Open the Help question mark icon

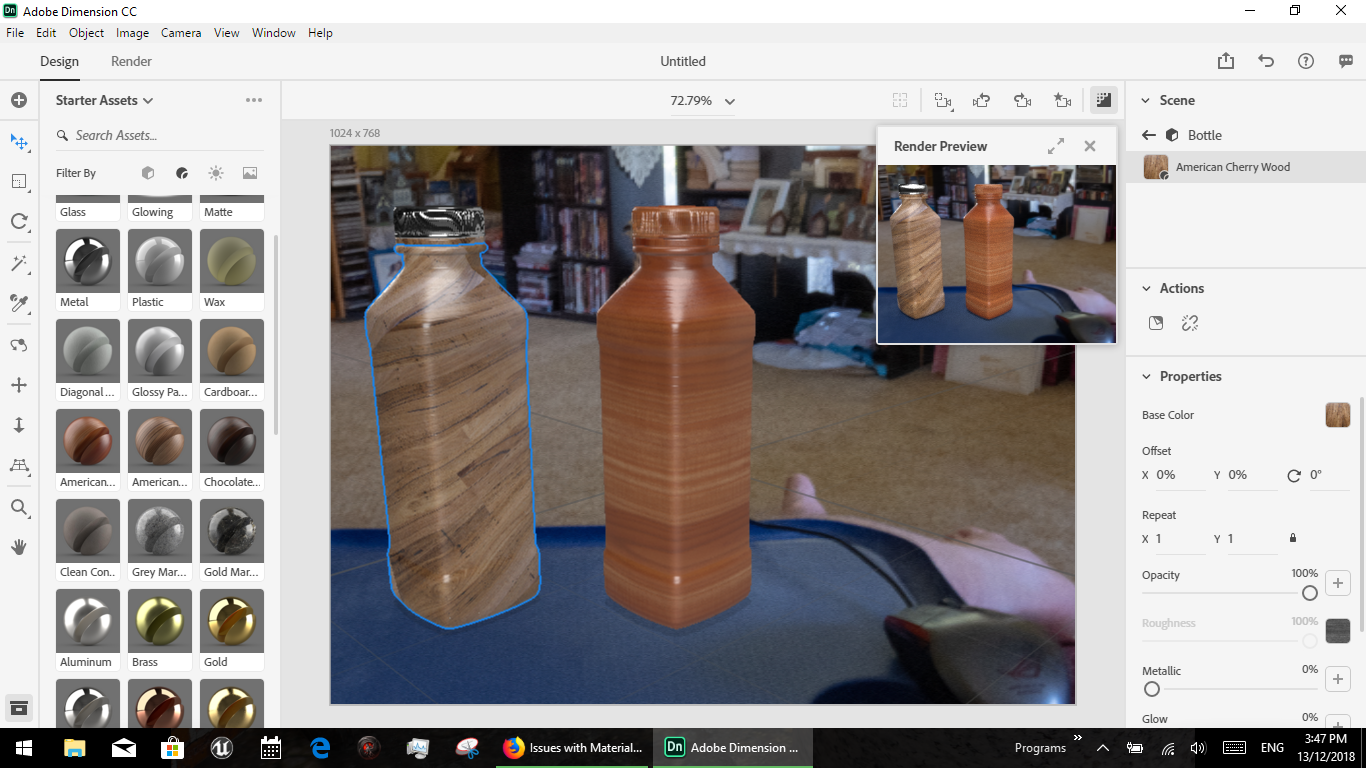click(1306, 61)
